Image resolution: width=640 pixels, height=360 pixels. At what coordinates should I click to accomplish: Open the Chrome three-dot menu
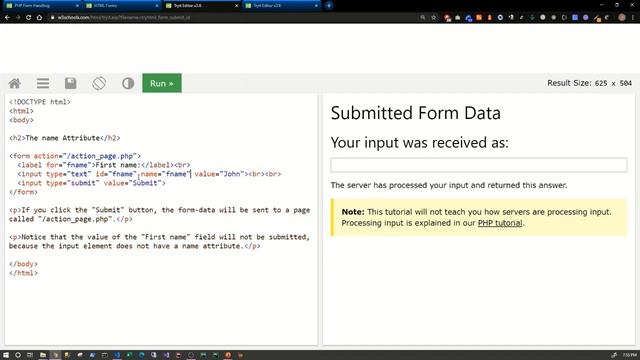633,18
